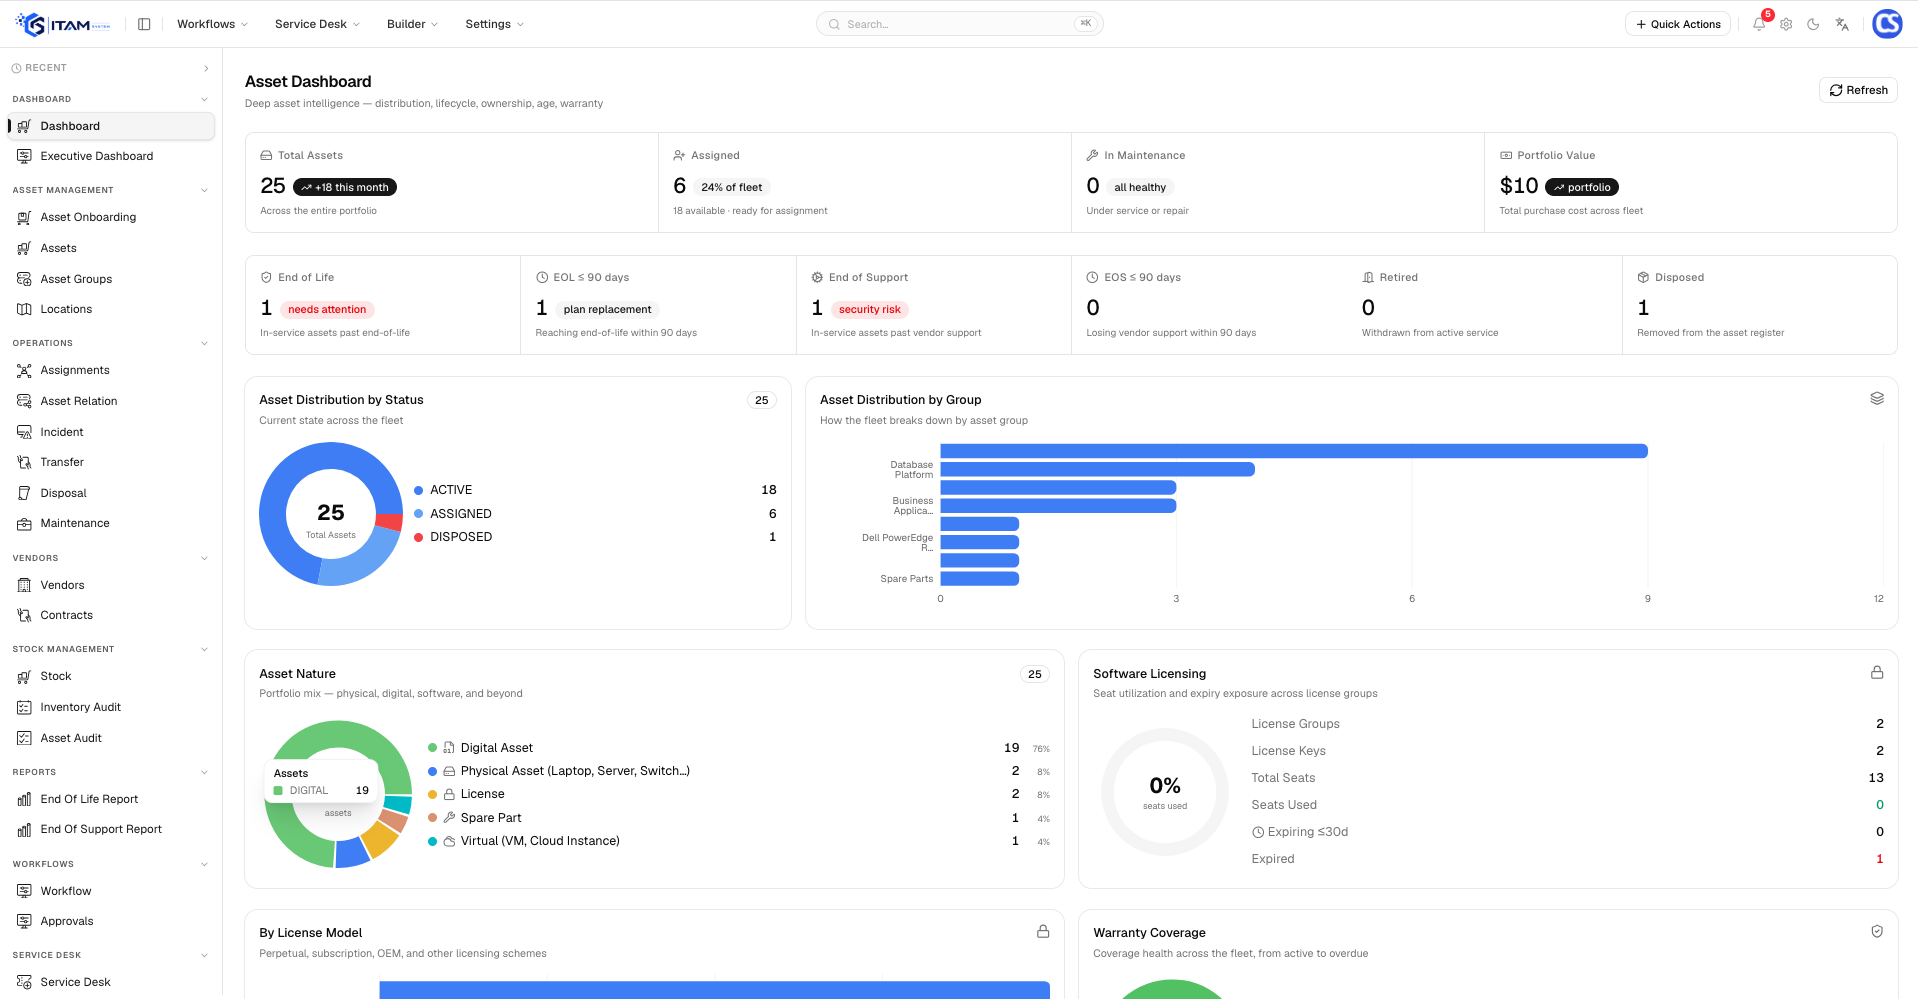The height and width of the screenshot is (999, 1918).
Task: Go to Locations page
Action: [111, 309]
